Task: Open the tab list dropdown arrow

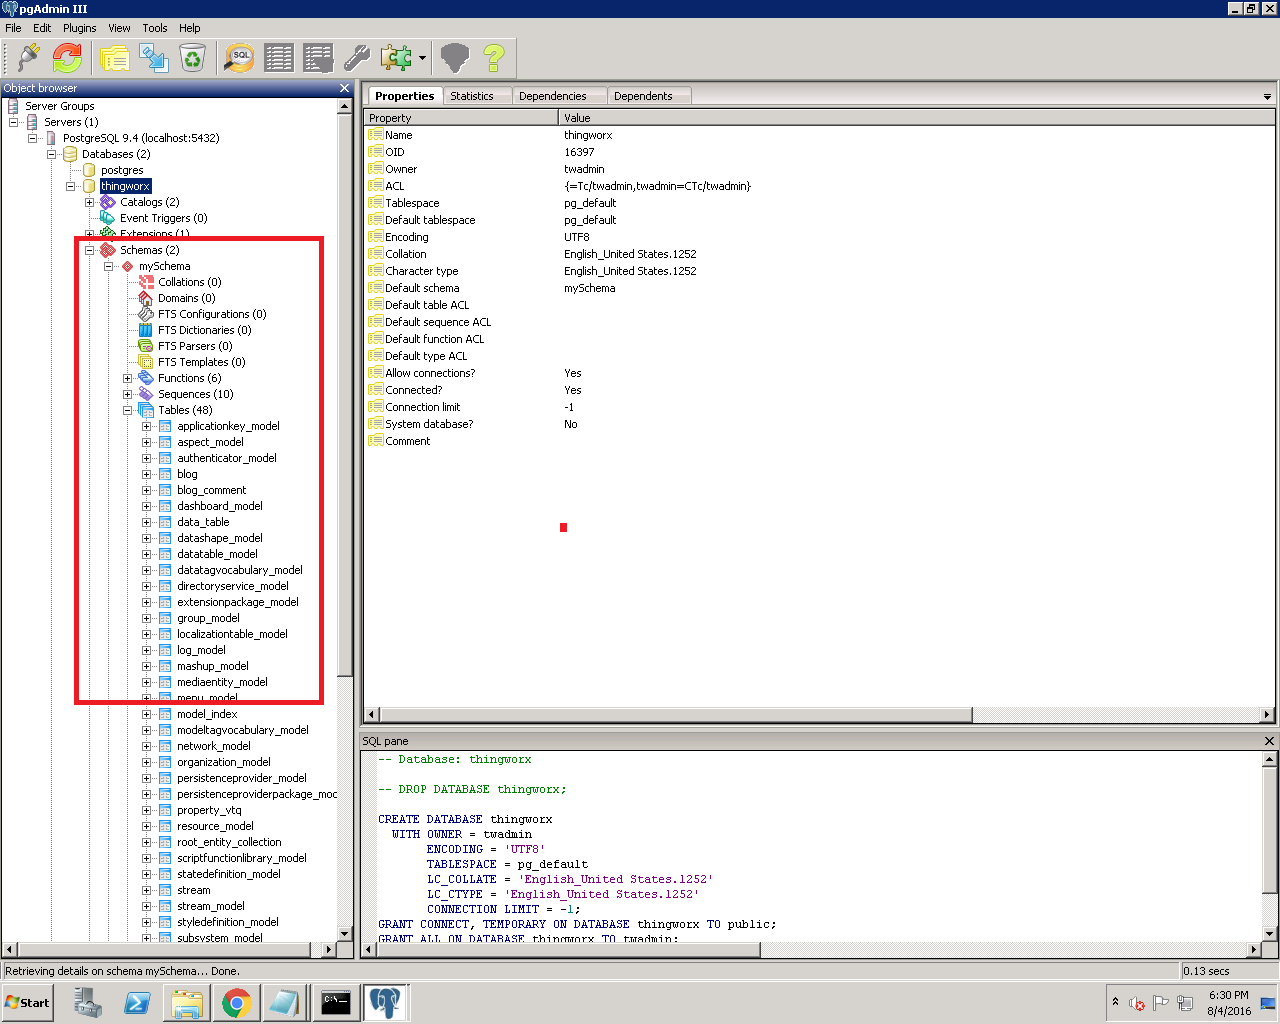Action: (1267, 97)
